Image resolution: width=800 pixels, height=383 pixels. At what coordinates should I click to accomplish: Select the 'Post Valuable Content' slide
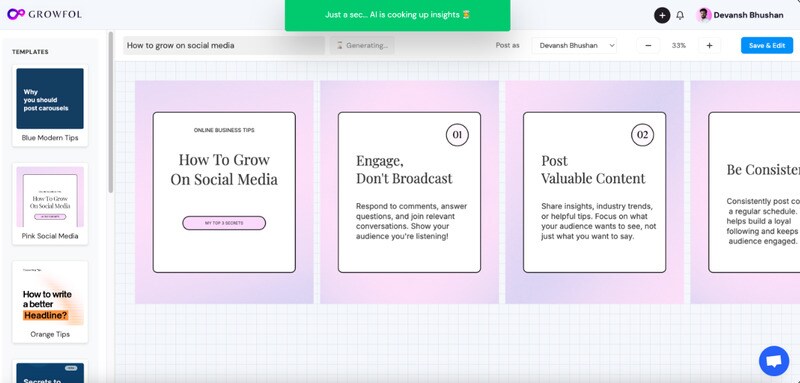pyautogui.click(x=594, y=192)
